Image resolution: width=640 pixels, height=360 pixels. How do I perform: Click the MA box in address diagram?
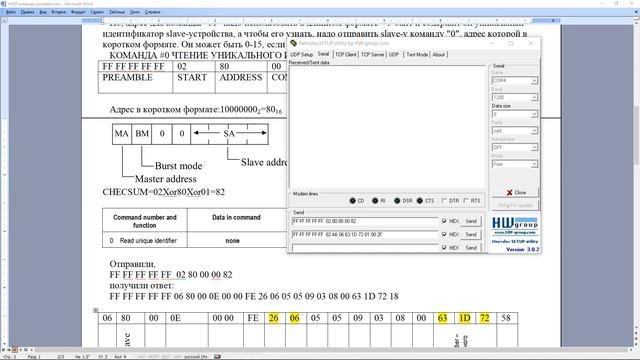point(122,134)
